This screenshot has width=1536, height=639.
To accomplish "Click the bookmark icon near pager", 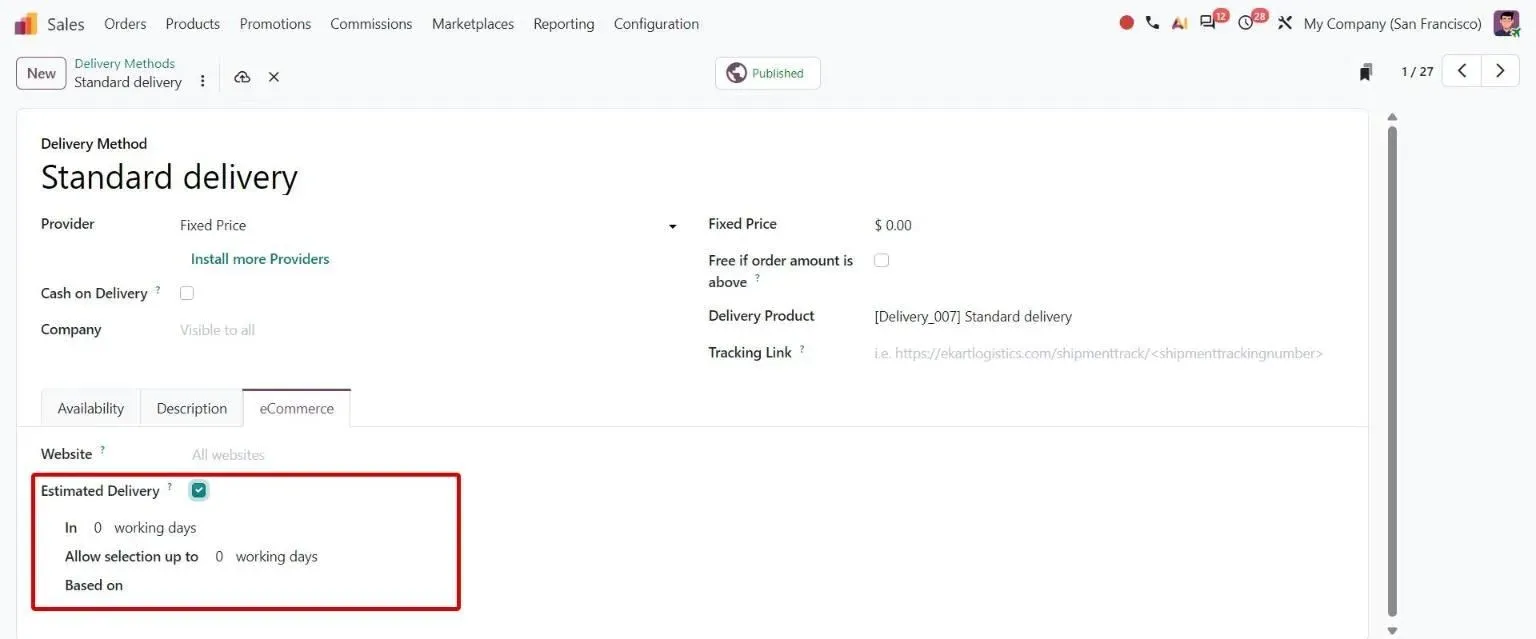I will (1366, 72).
